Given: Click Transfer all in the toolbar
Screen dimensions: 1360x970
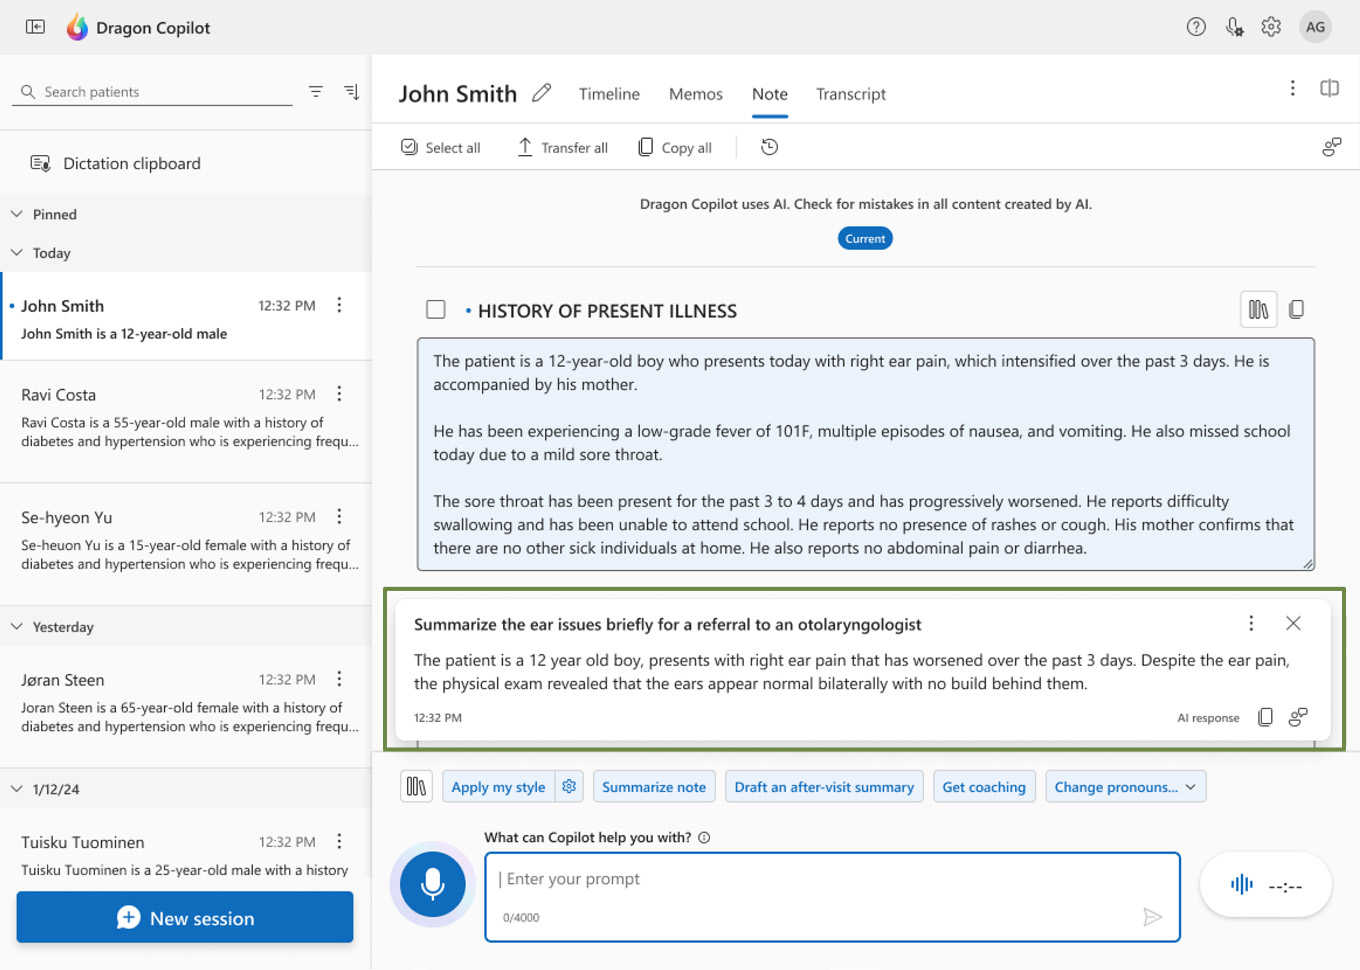Looking at the screenshot, I should pos(562,148).
